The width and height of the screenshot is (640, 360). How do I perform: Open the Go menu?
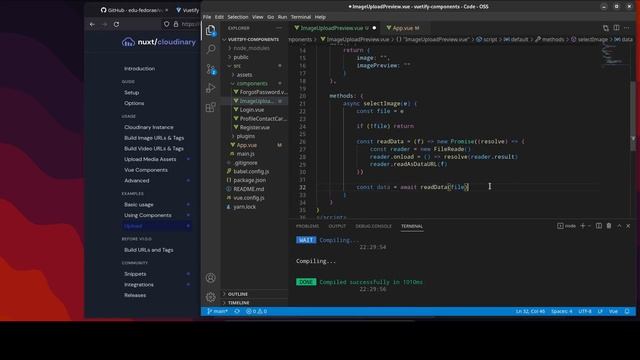(x=271, y=17)
